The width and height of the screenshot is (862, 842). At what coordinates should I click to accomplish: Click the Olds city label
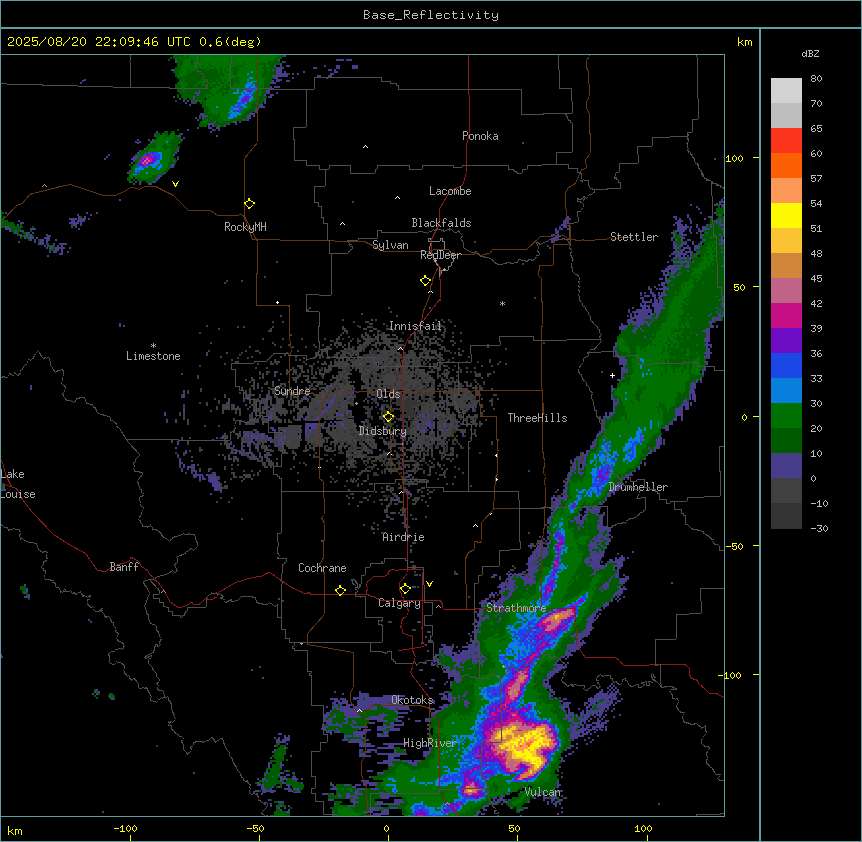tap(388, 394)
